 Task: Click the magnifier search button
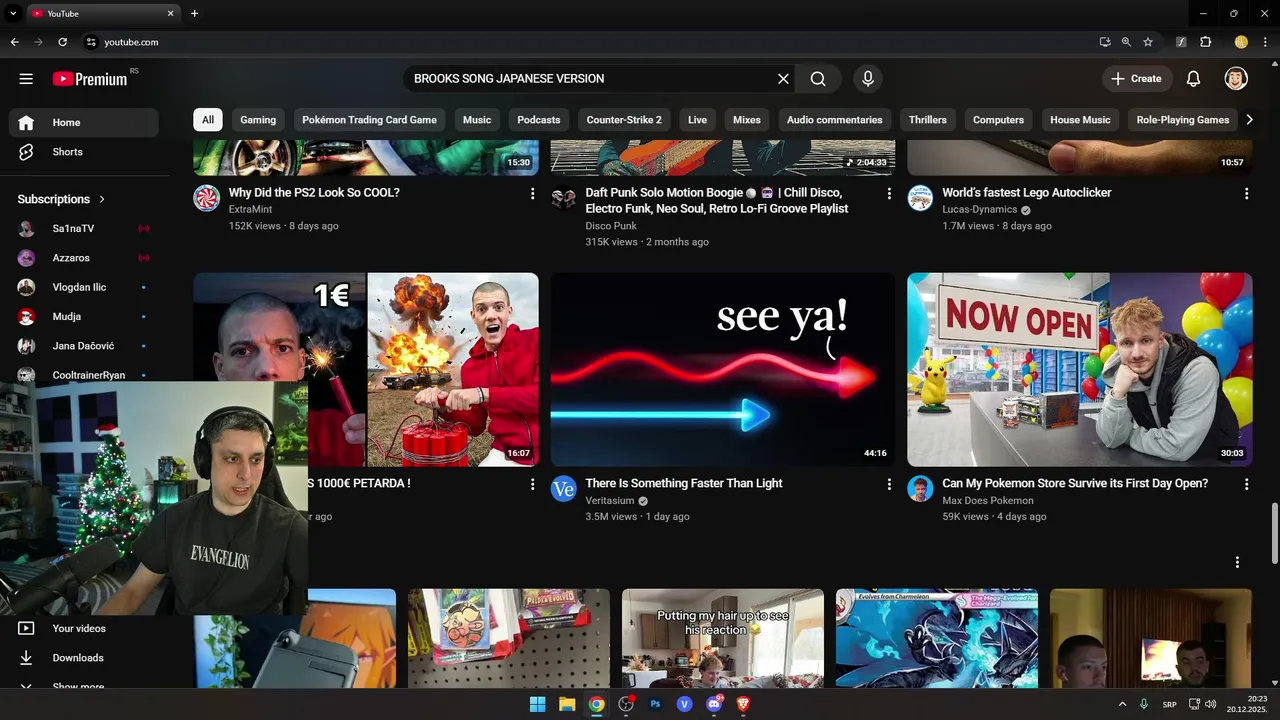coord(818,79)
